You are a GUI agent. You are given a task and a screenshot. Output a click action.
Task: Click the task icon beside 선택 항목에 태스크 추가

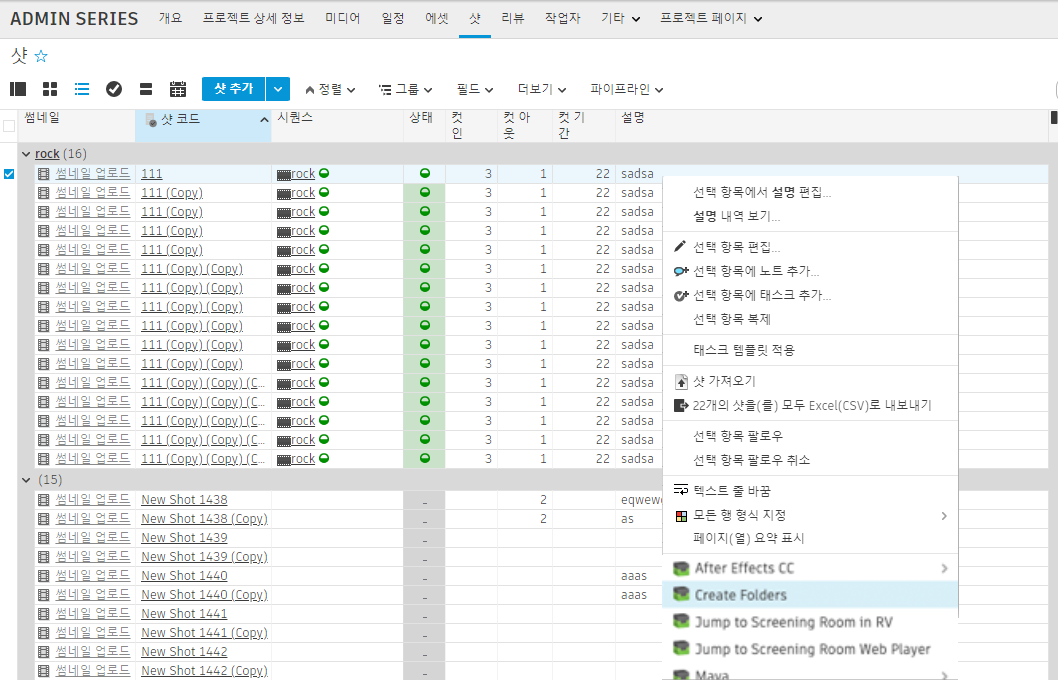pos(681,295)
